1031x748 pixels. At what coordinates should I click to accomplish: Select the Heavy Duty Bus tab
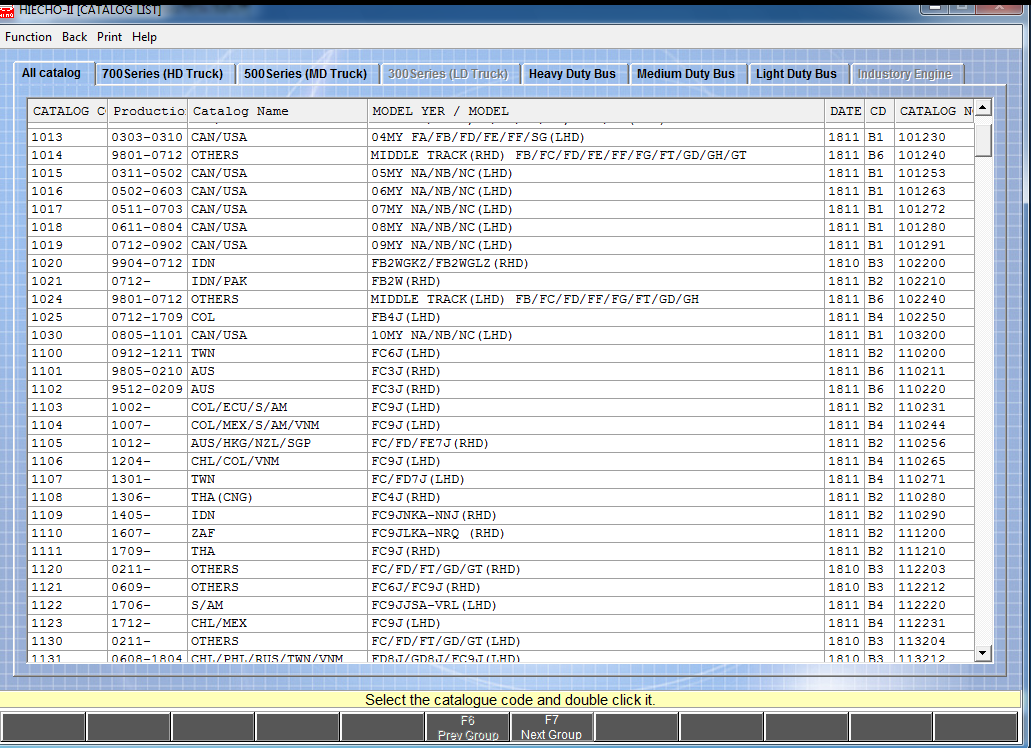coord(572,74)
